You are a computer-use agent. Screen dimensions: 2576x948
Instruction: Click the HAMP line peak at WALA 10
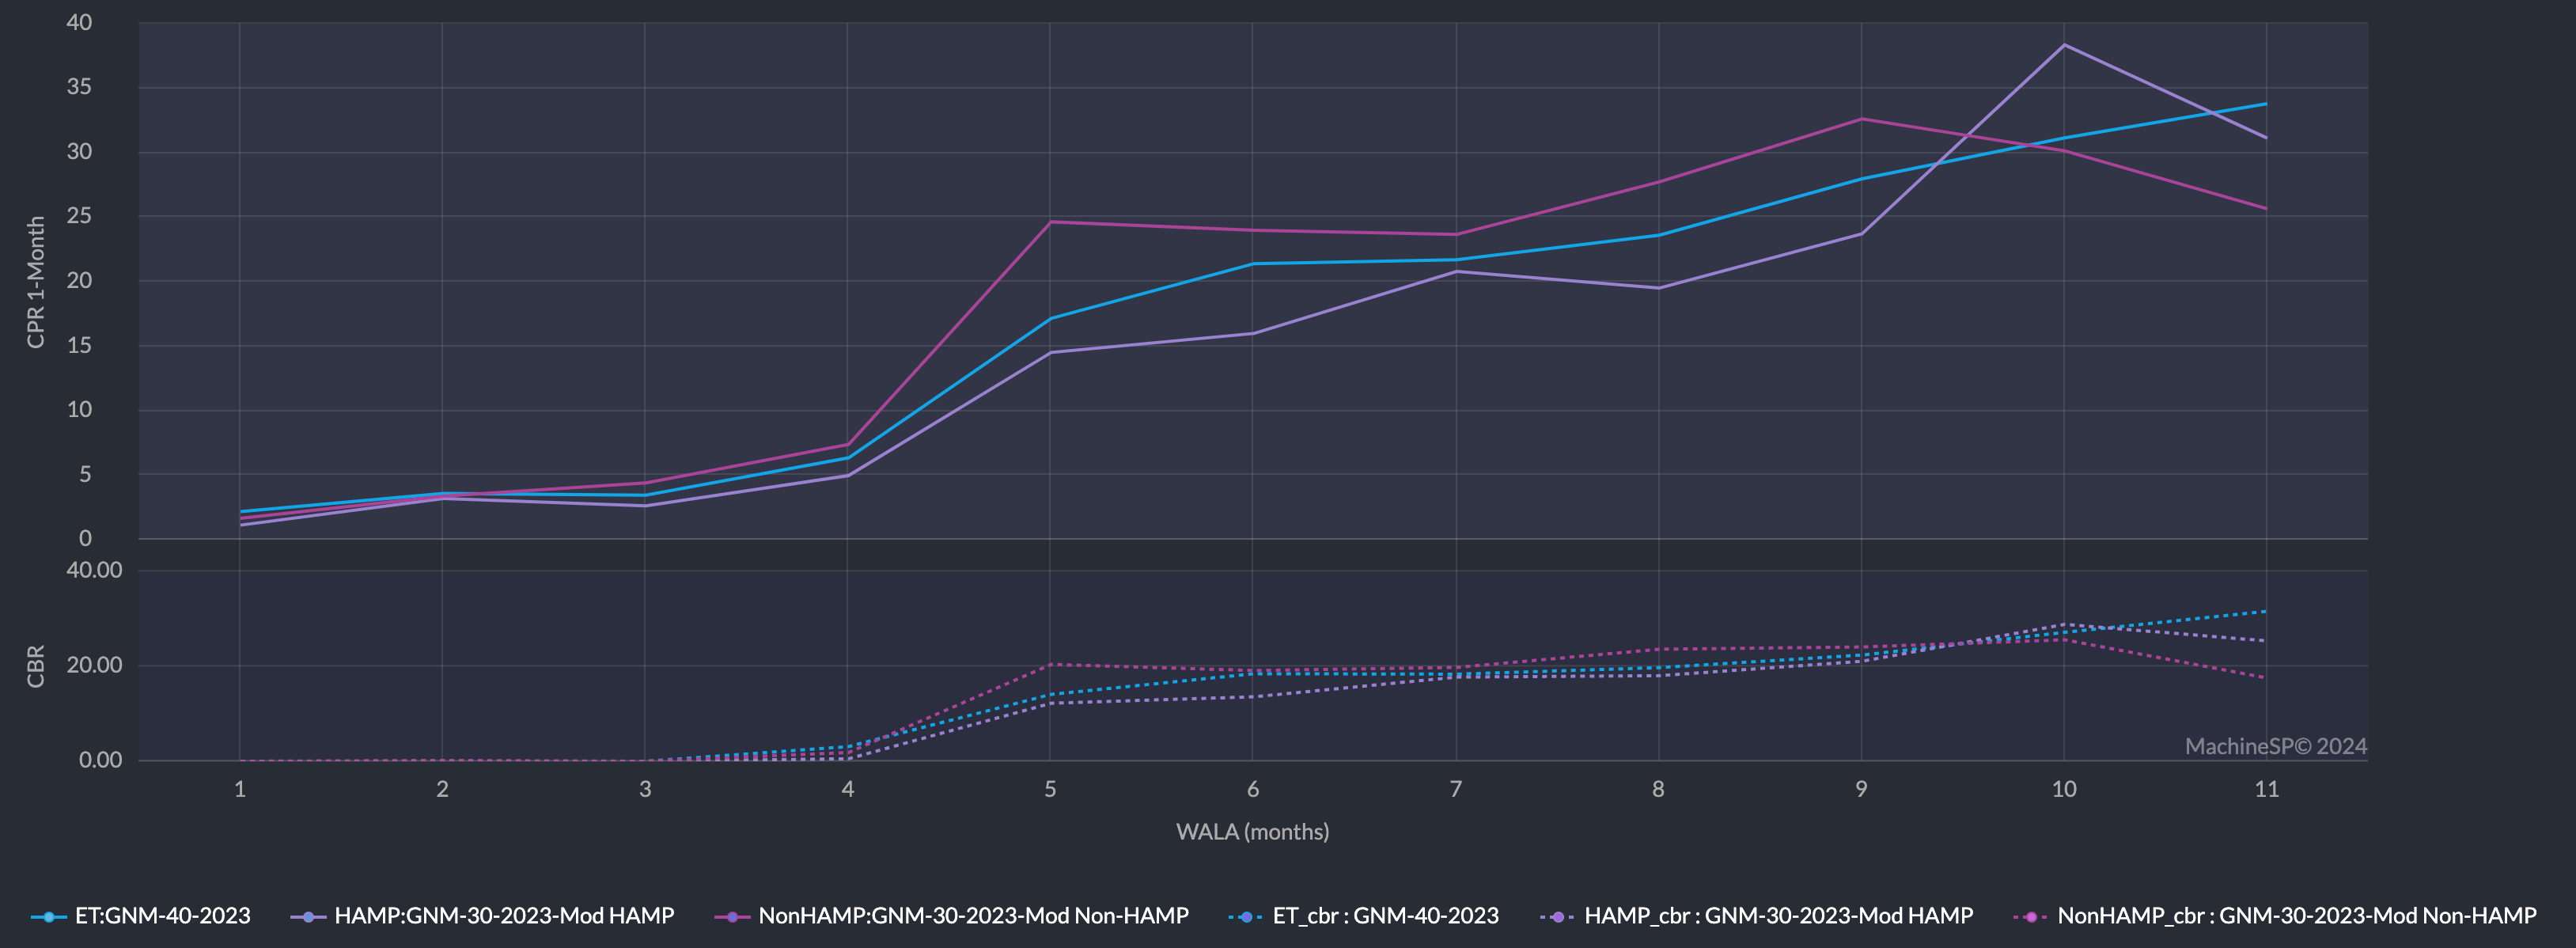click(2064, 45)
